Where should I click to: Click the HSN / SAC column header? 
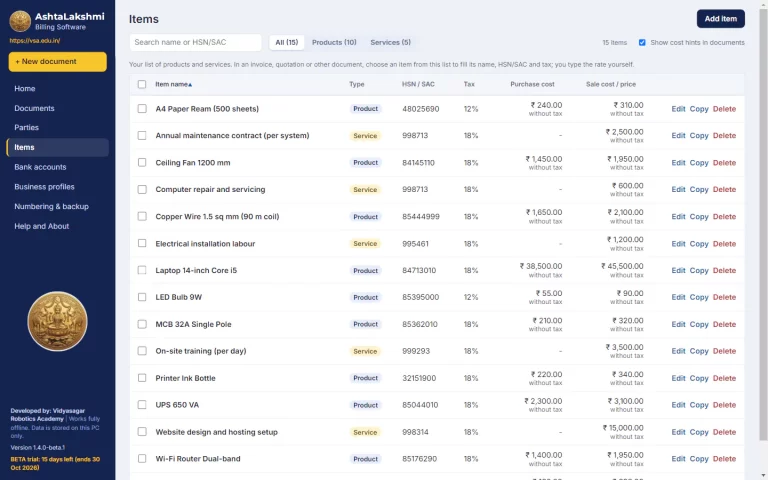click(418, 84)
